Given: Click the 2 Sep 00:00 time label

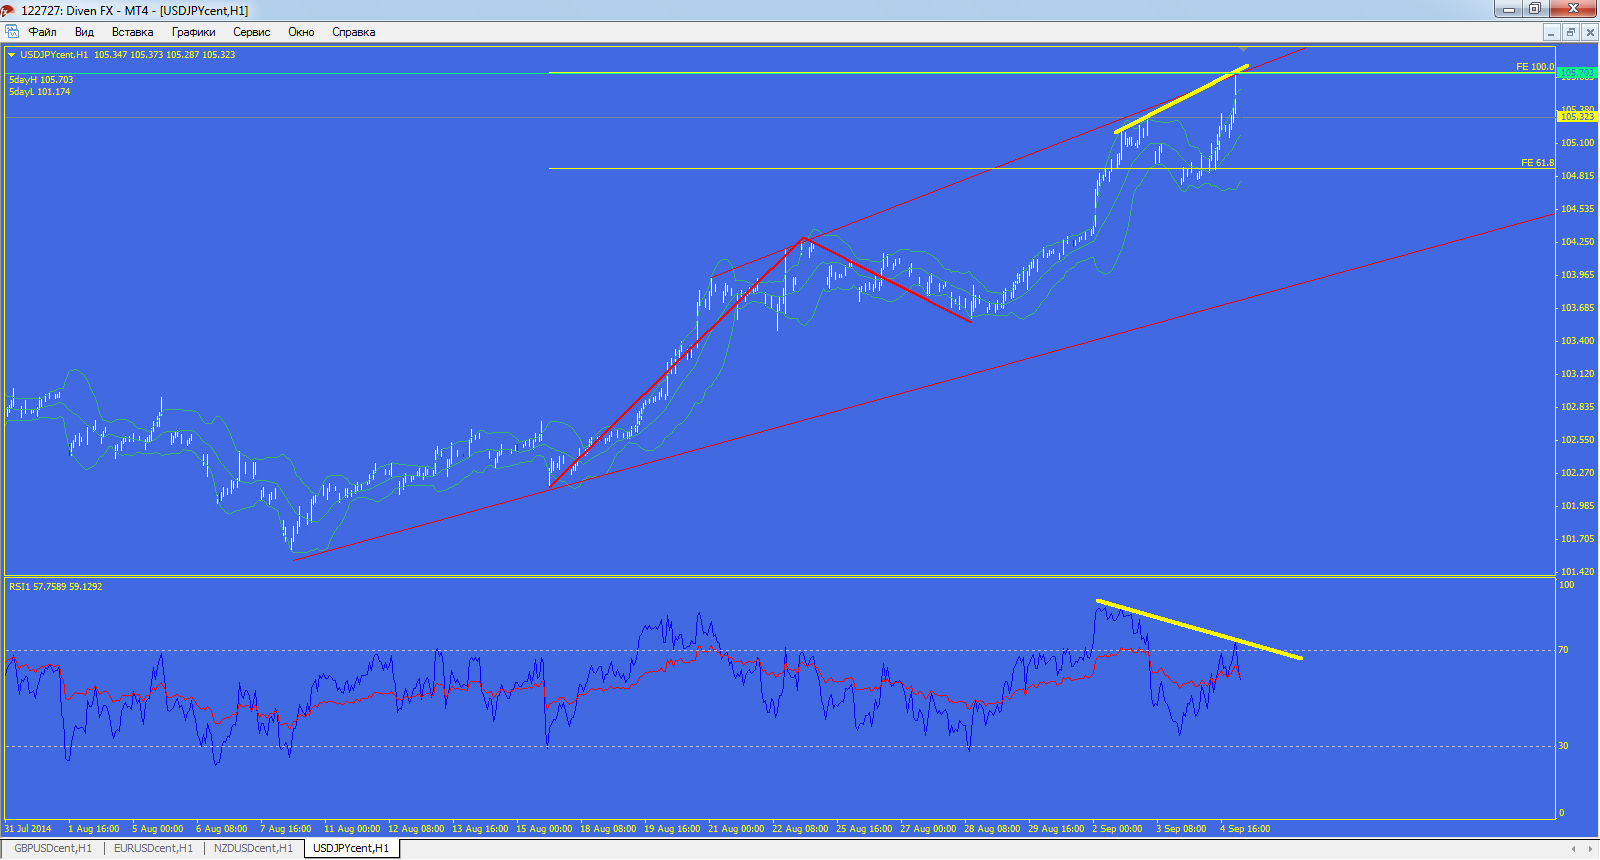Looking at the screenshot, I should pos(1117,829).
